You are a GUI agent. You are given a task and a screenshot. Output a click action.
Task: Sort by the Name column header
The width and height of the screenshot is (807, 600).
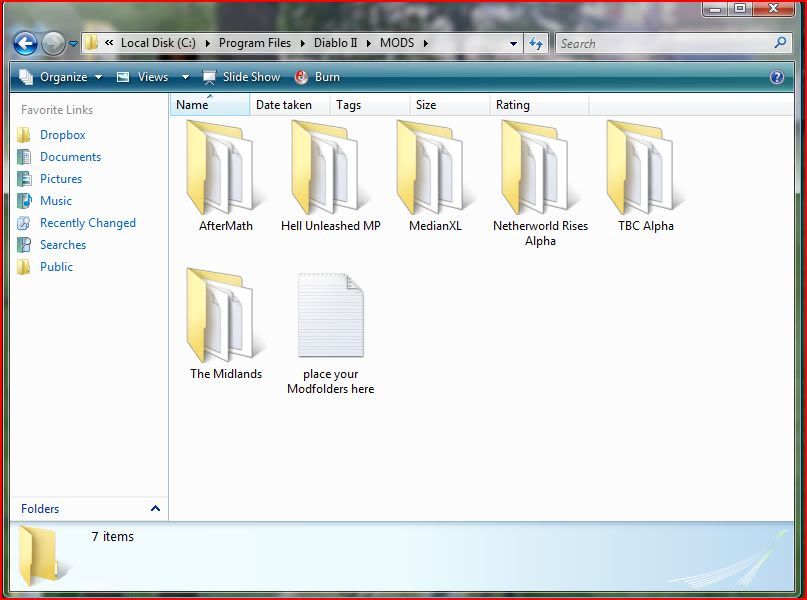click(x=209, y=105)
